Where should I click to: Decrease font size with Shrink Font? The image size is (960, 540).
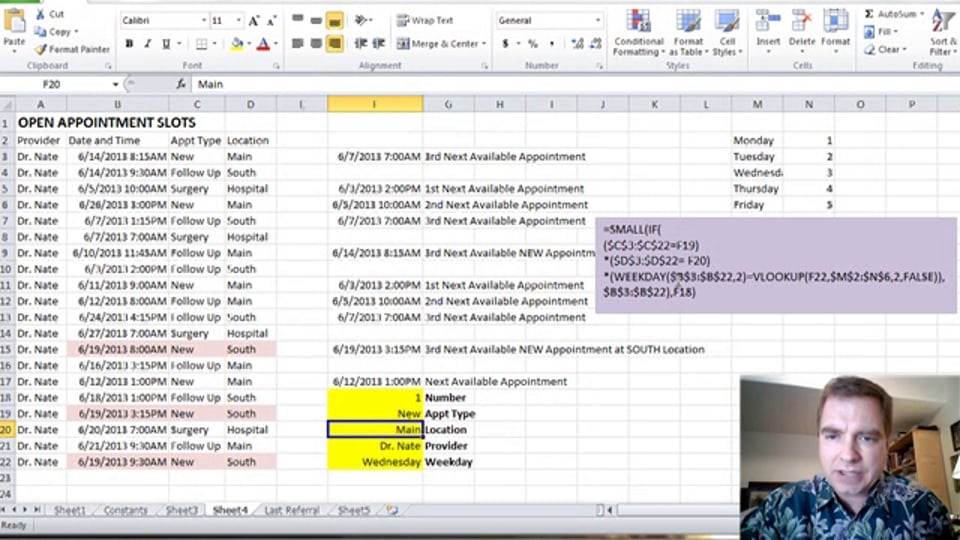click(x=271, y=21)
